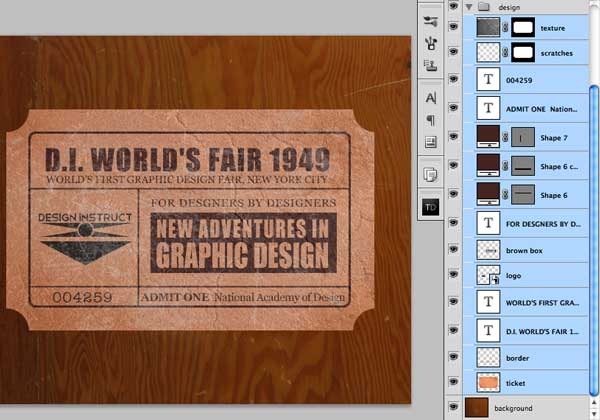Select the 'design' group name
600x420 pixels.
point(509,7)
